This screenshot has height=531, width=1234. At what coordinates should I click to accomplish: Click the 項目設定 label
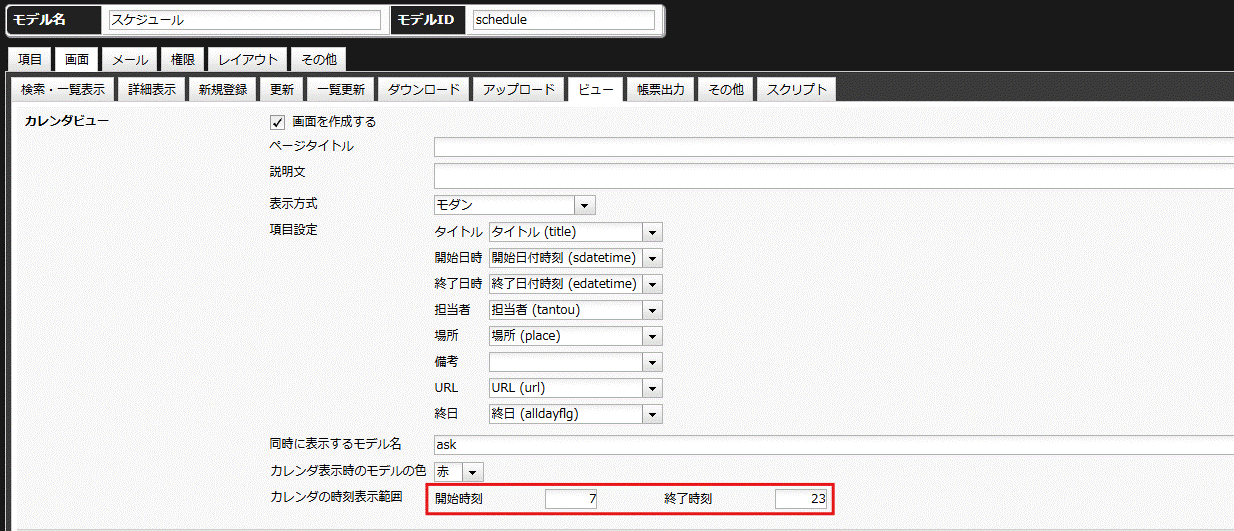(x=293, y=230)
